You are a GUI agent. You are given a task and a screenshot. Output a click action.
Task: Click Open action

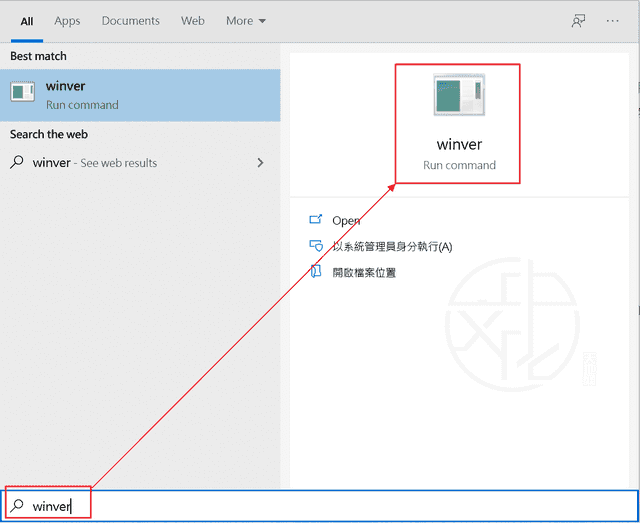click(x=346, y=221)
